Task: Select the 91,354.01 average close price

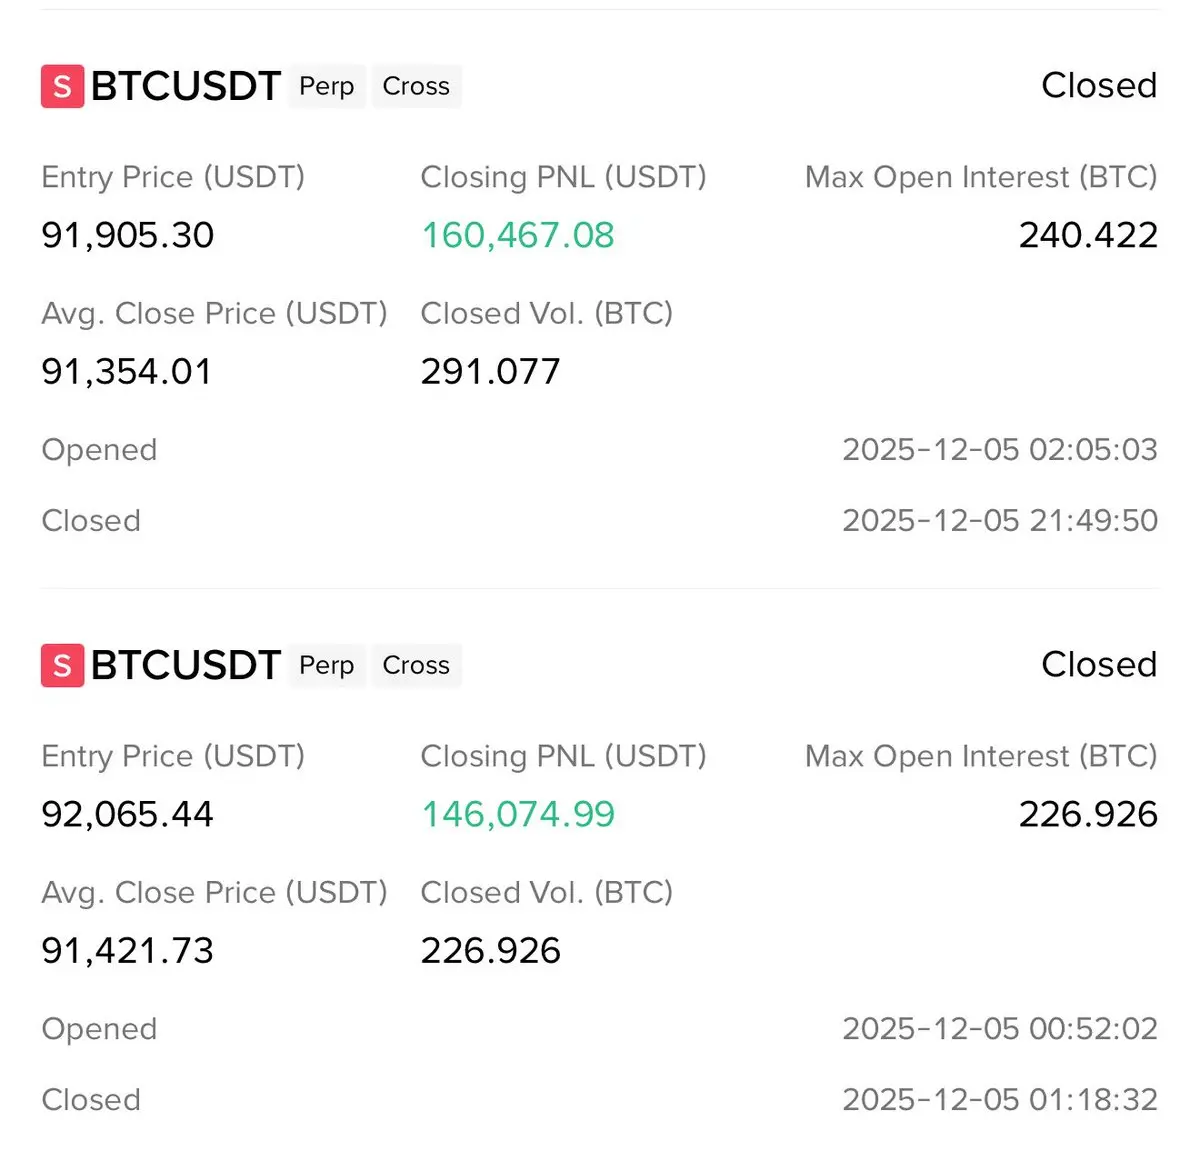Action: click(x=126, y=372)
